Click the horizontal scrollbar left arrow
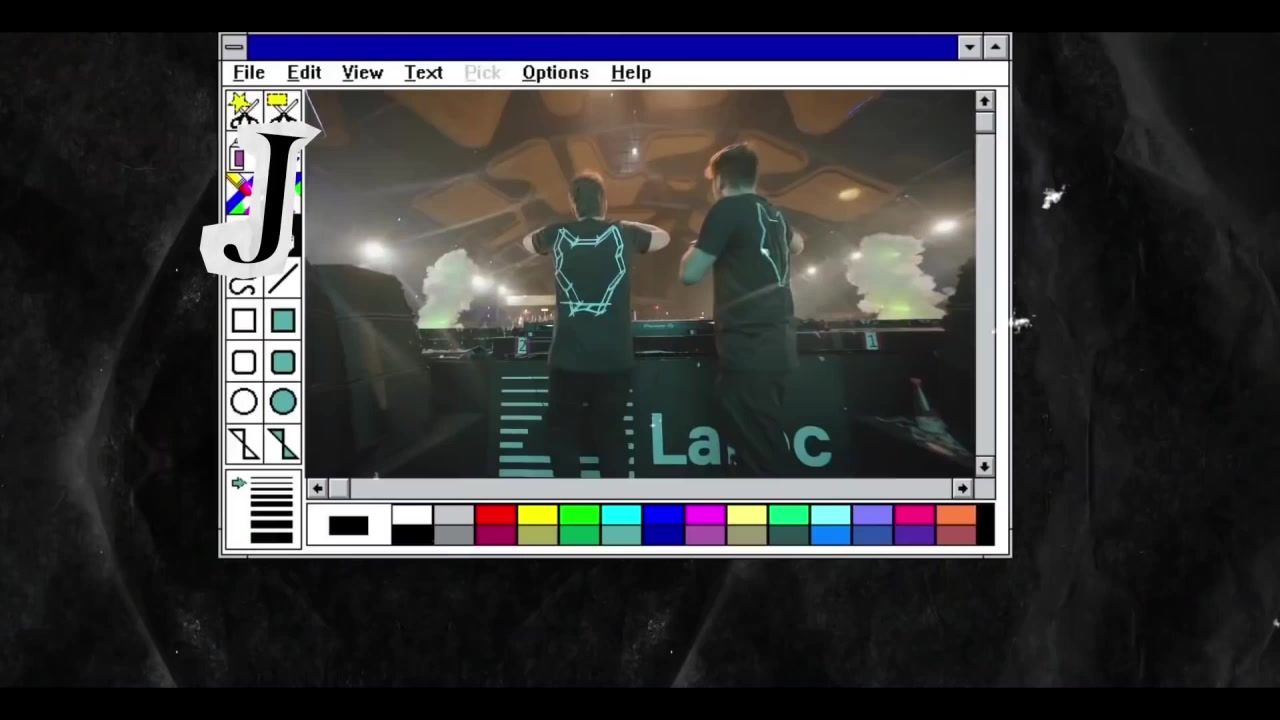 point(317,488)
